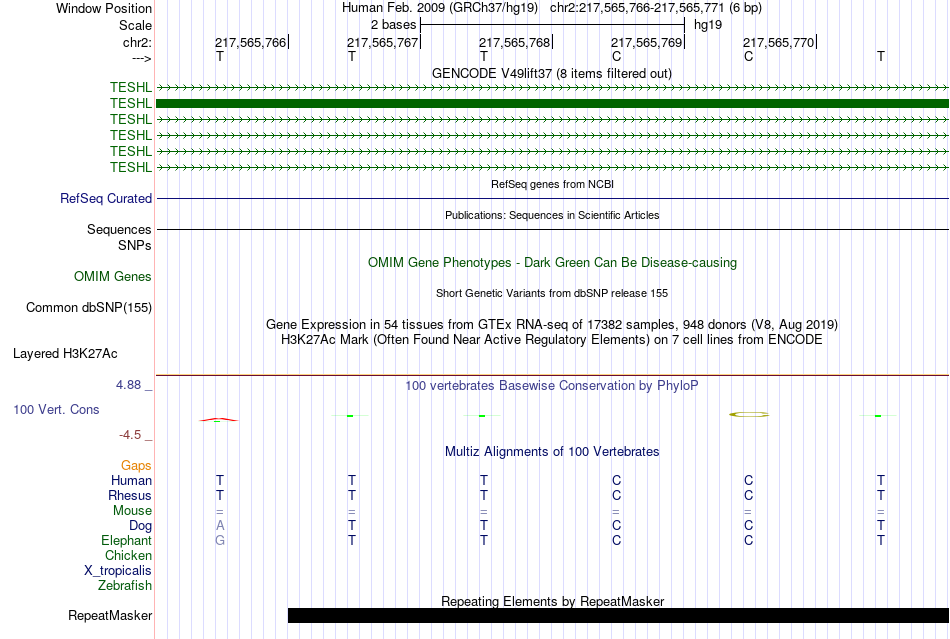Click the orange 'Gaps' row label
This screenshot has width=950, height=639.
(x=136, y=465)
